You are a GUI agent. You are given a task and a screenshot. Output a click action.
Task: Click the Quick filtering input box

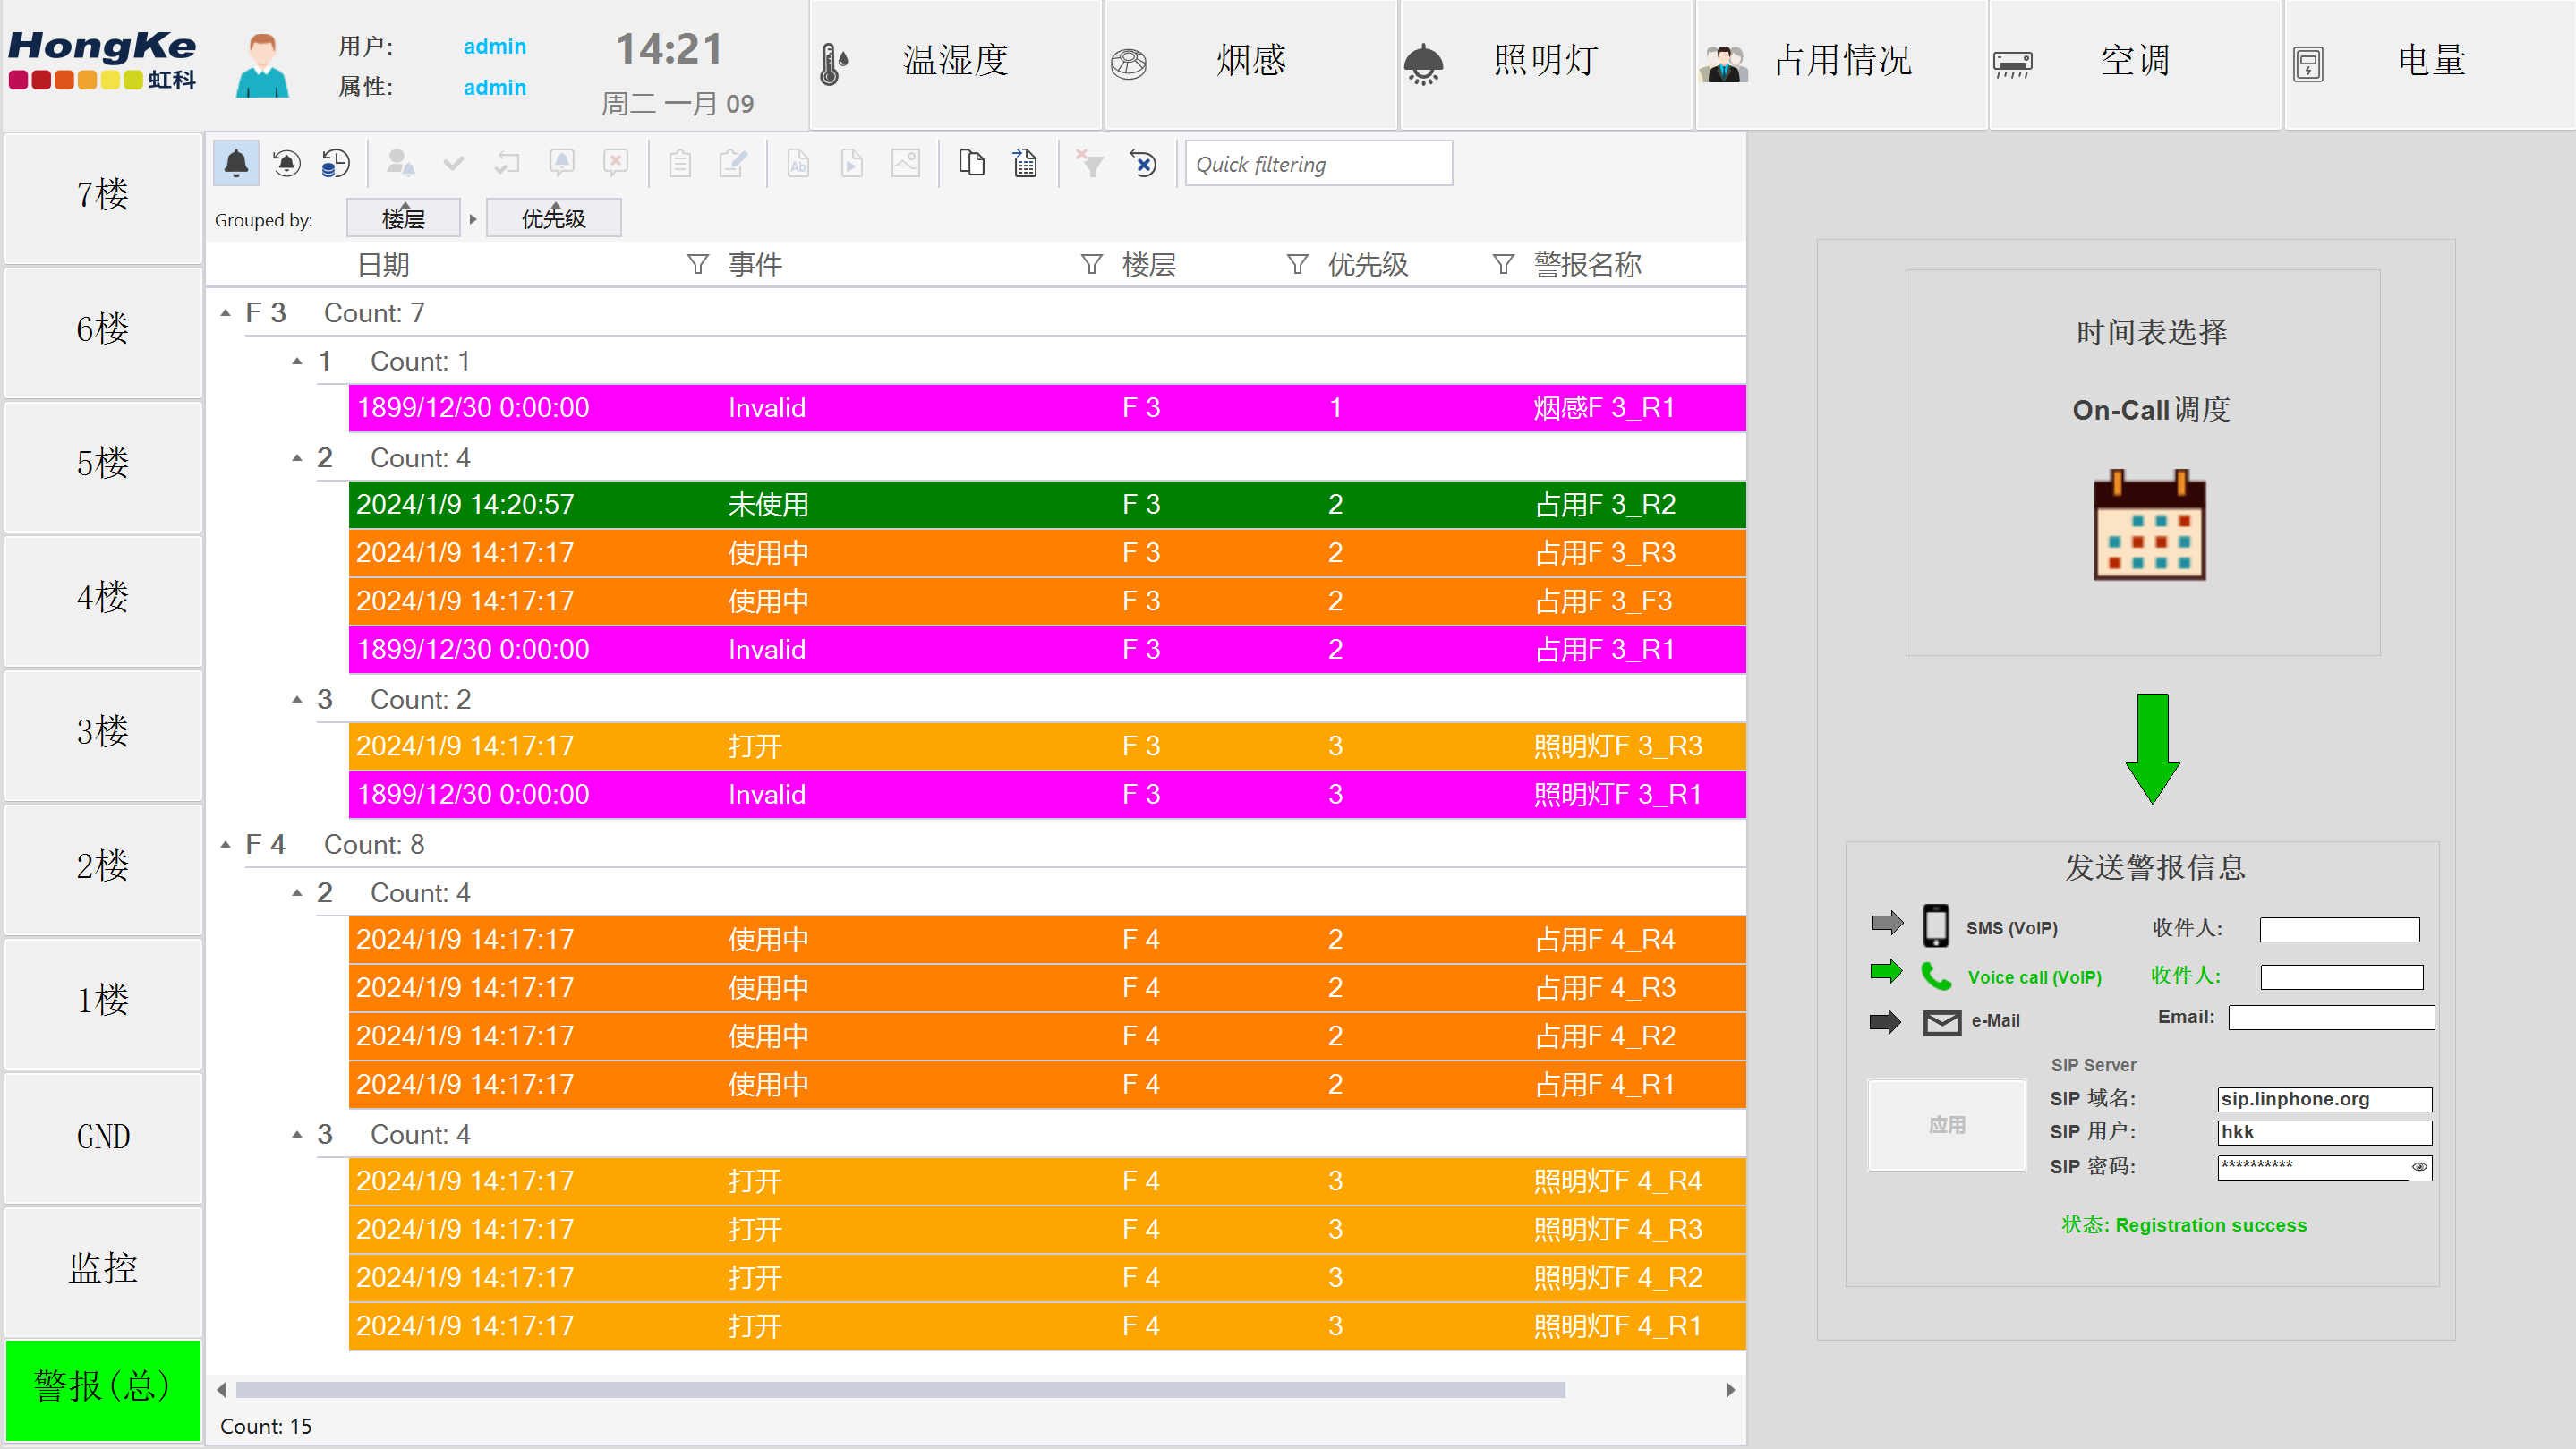[1318, 164]
